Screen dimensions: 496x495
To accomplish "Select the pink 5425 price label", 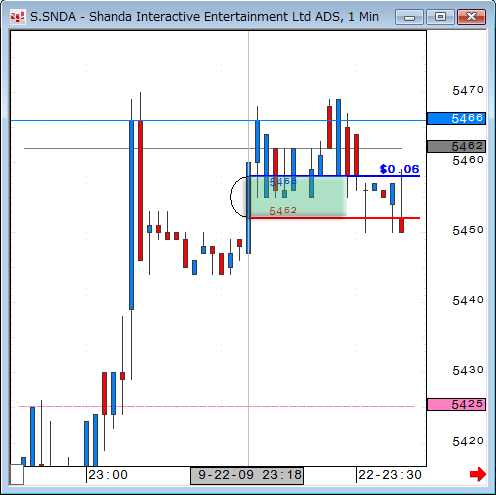I will 456,404.
